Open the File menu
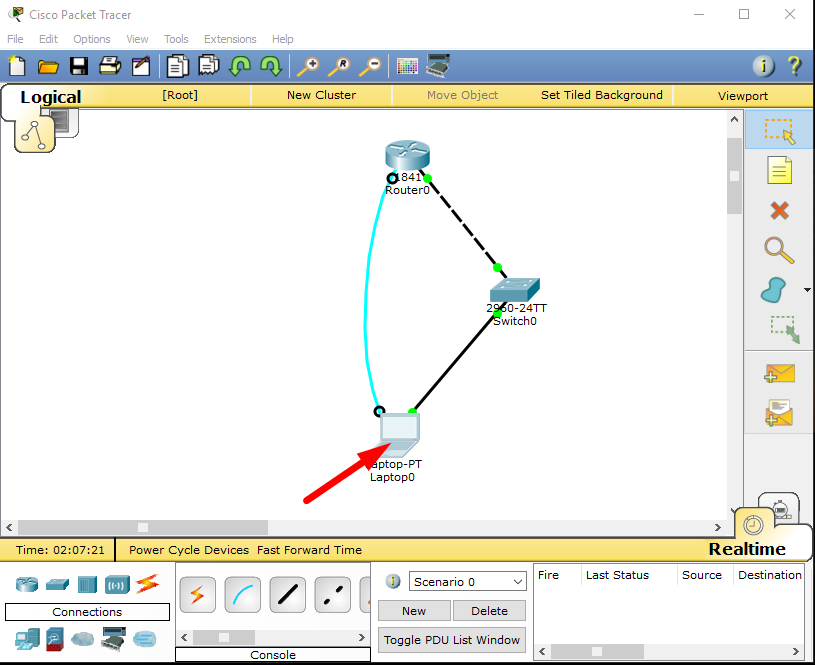This screenshot has width=815, height=665. (15, 39)
